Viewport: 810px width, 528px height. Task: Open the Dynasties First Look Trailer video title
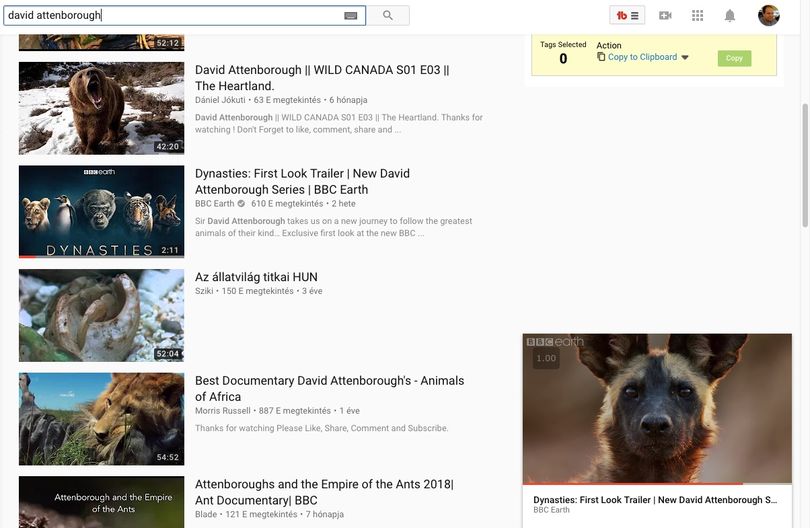(302, 181)
